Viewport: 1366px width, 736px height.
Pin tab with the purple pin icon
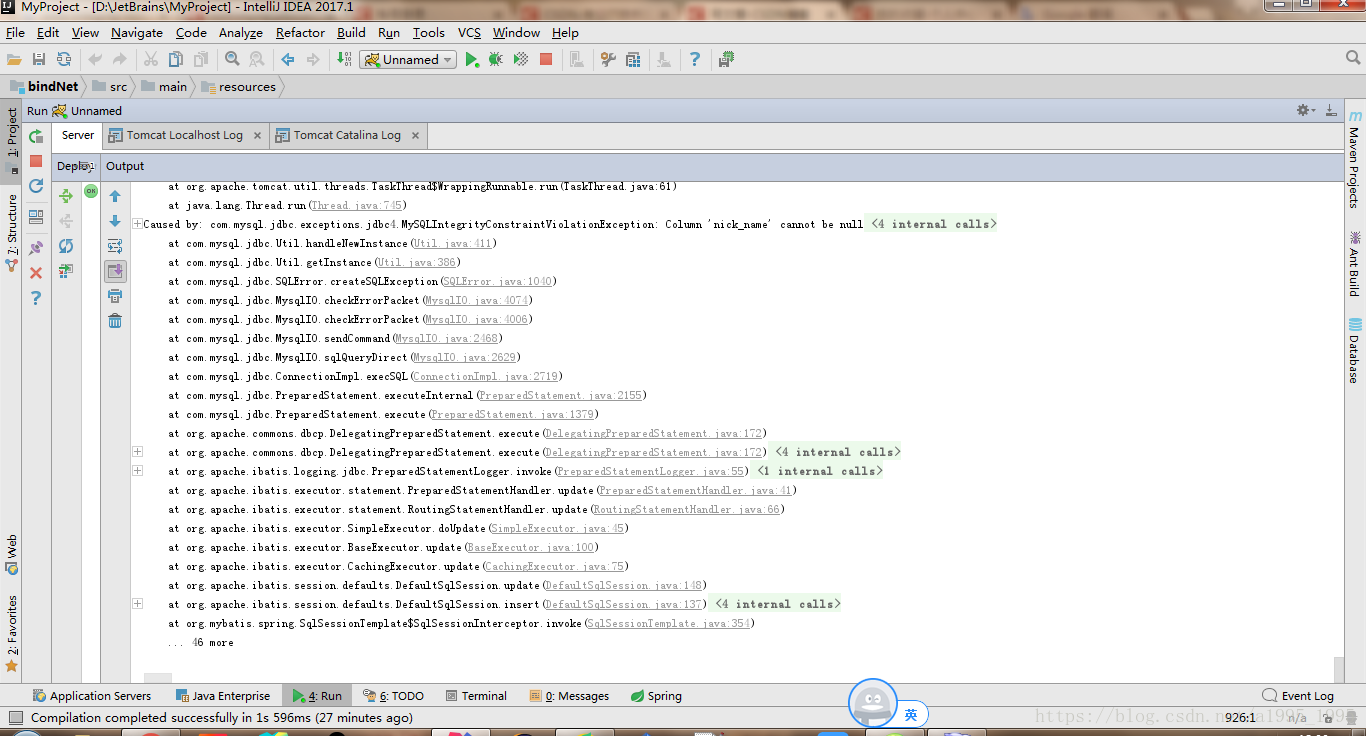[36, 247]
